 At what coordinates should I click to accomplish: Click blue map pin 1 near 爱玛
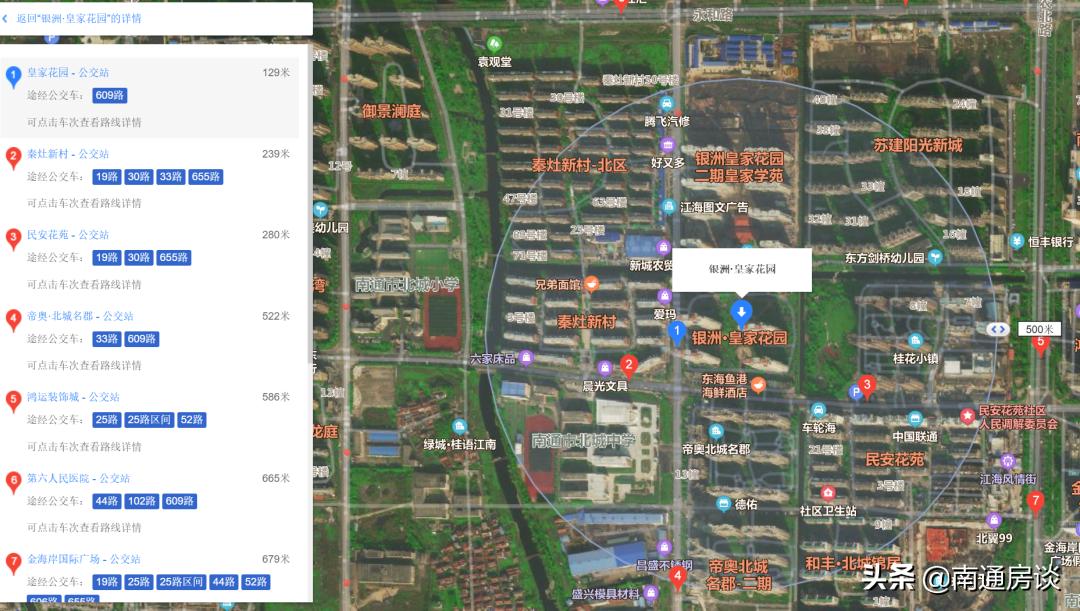[x=677, y=333]
